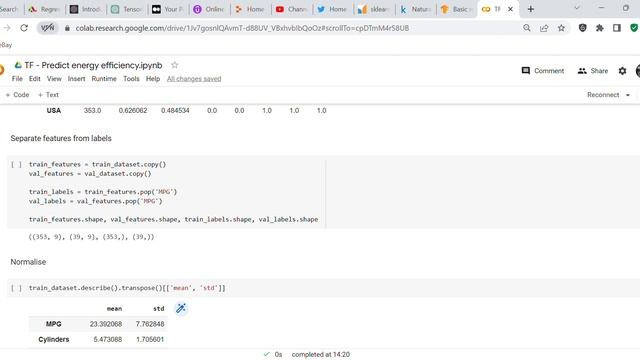Select the 'Separate features from labels' heading

point(61,138)
